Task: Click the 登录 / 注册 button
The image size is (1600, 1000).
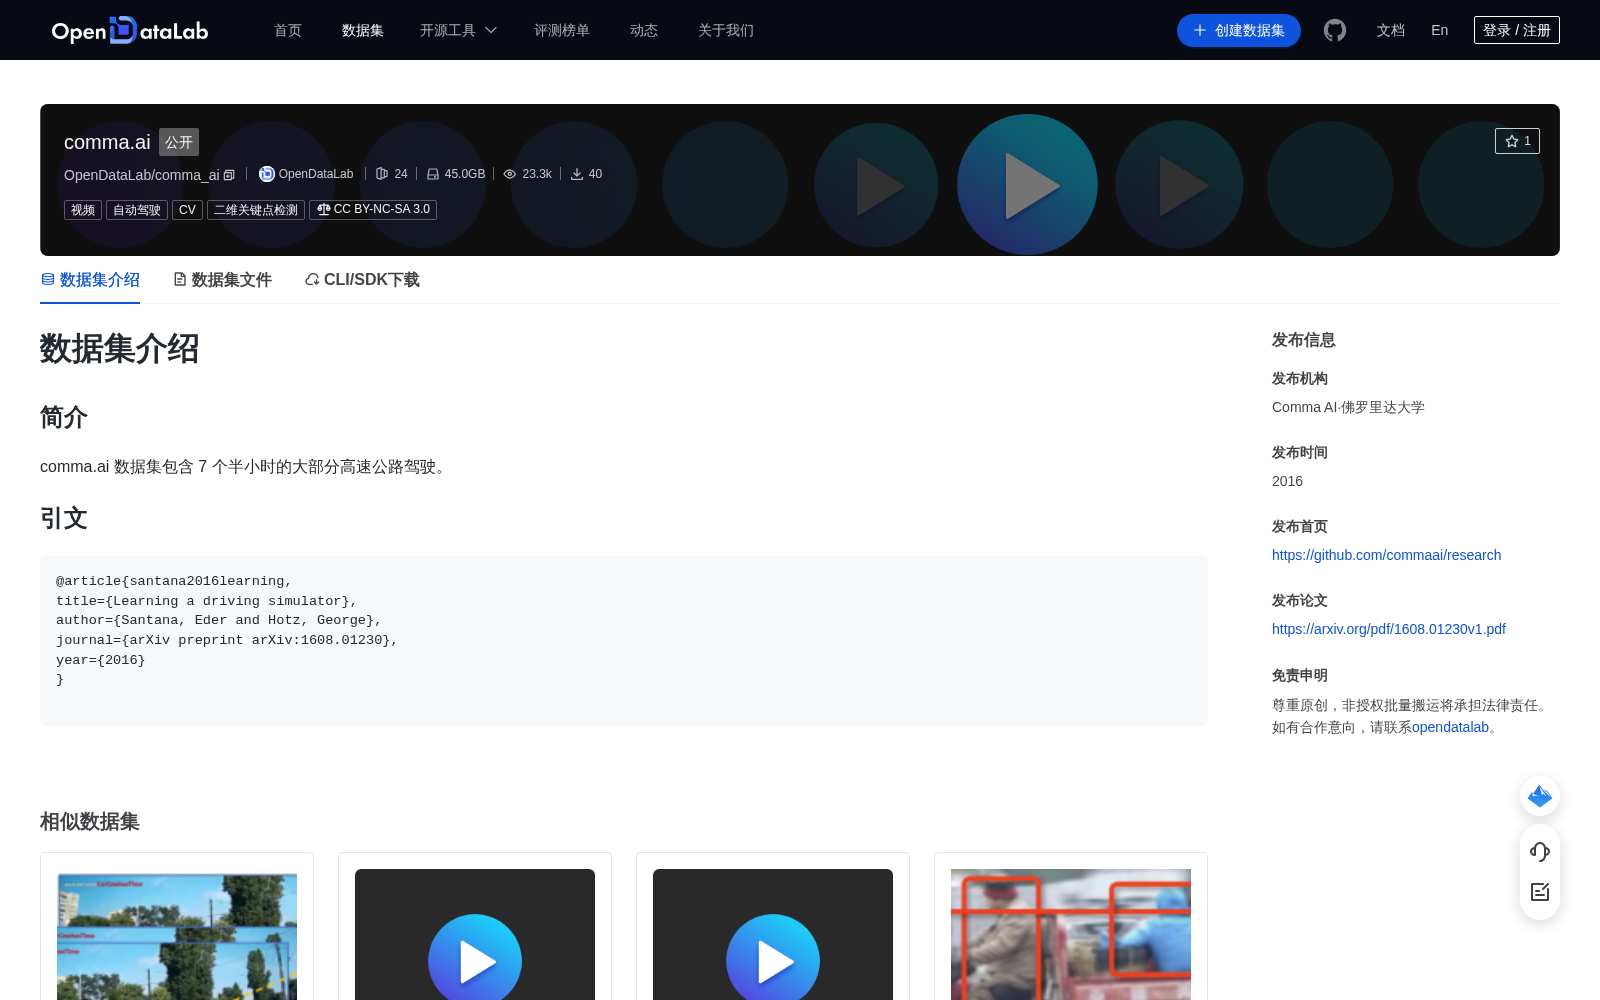Action: tap(1517, 30)
